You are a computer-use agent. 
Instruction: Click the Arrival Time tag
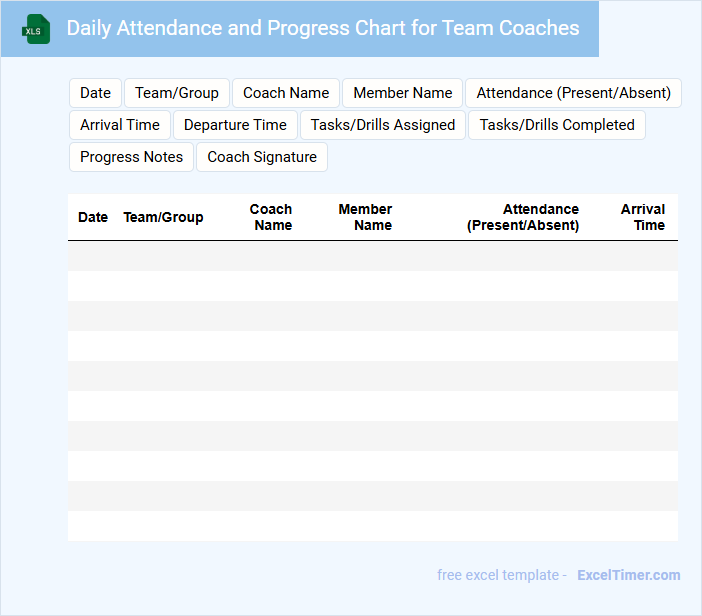tap(120, 125)
